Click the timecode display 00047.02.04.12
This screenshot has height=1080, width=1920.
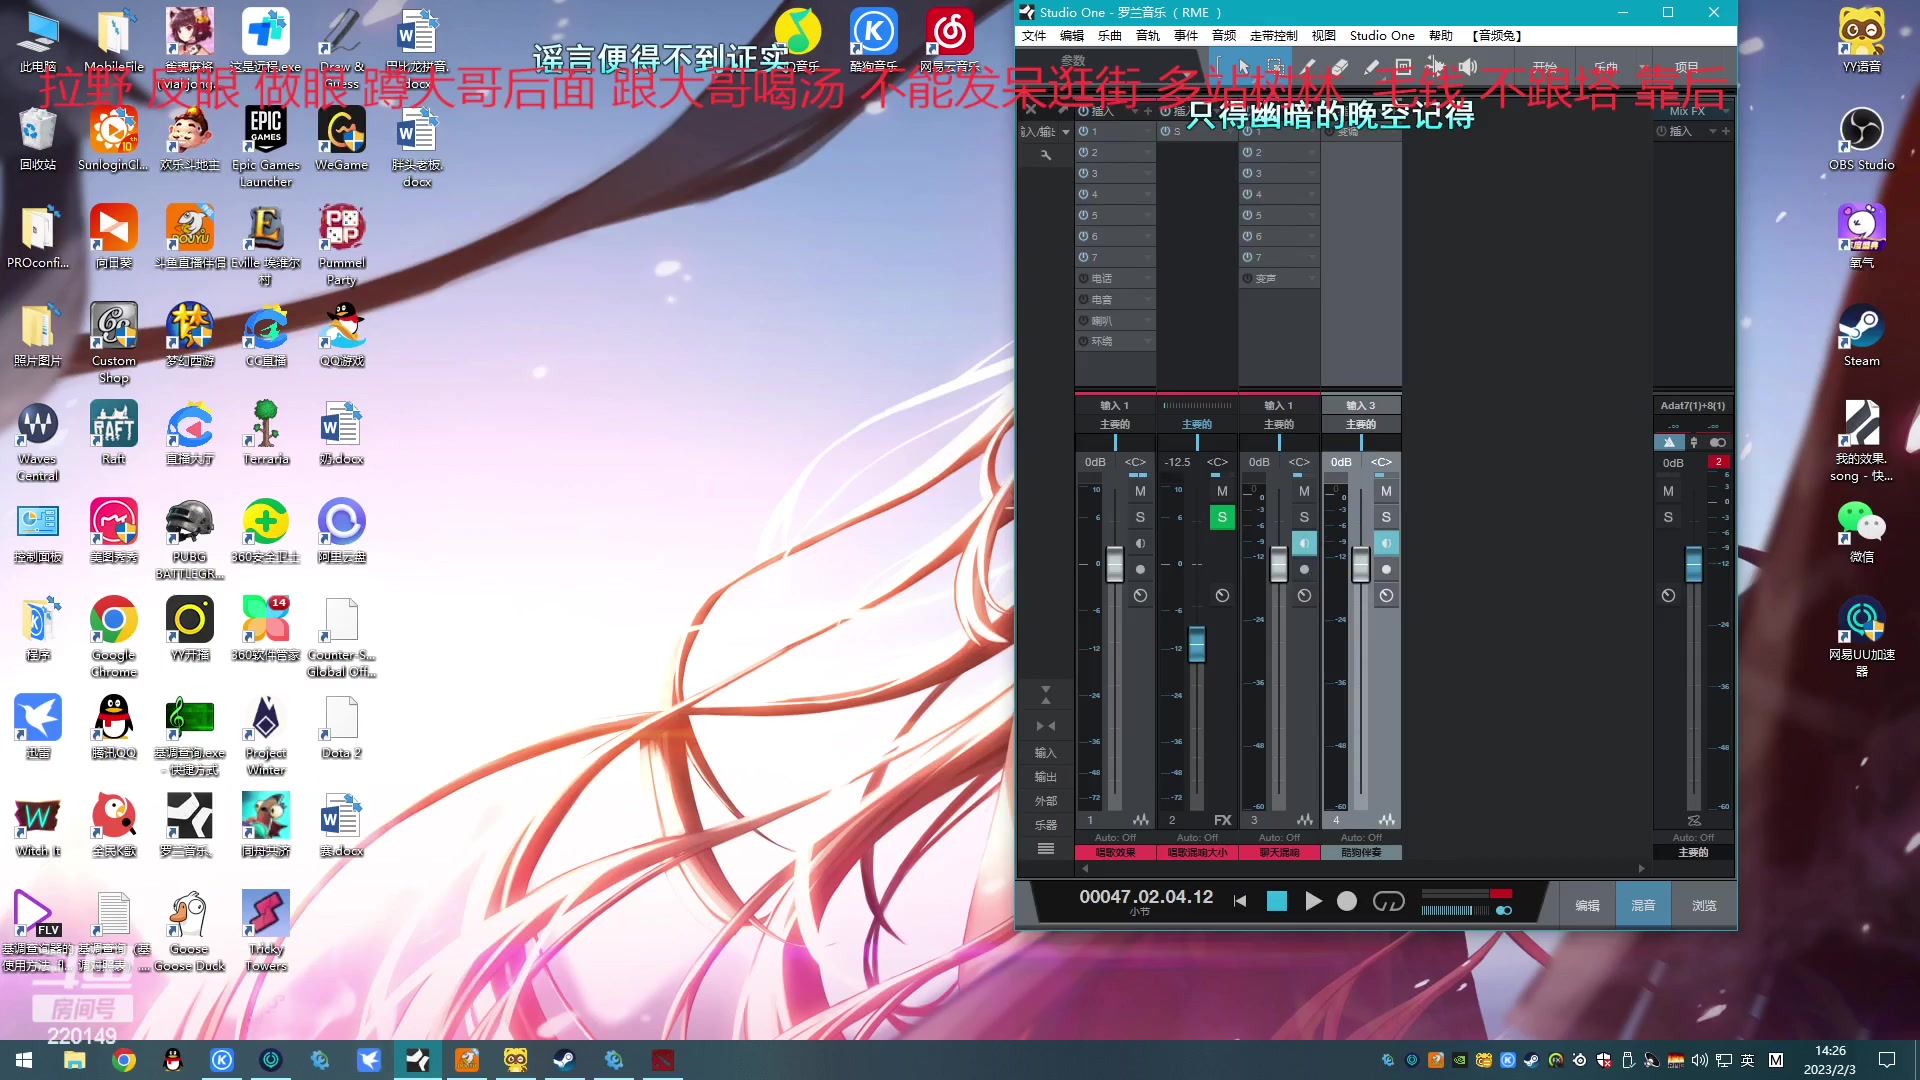(1146, 897)
